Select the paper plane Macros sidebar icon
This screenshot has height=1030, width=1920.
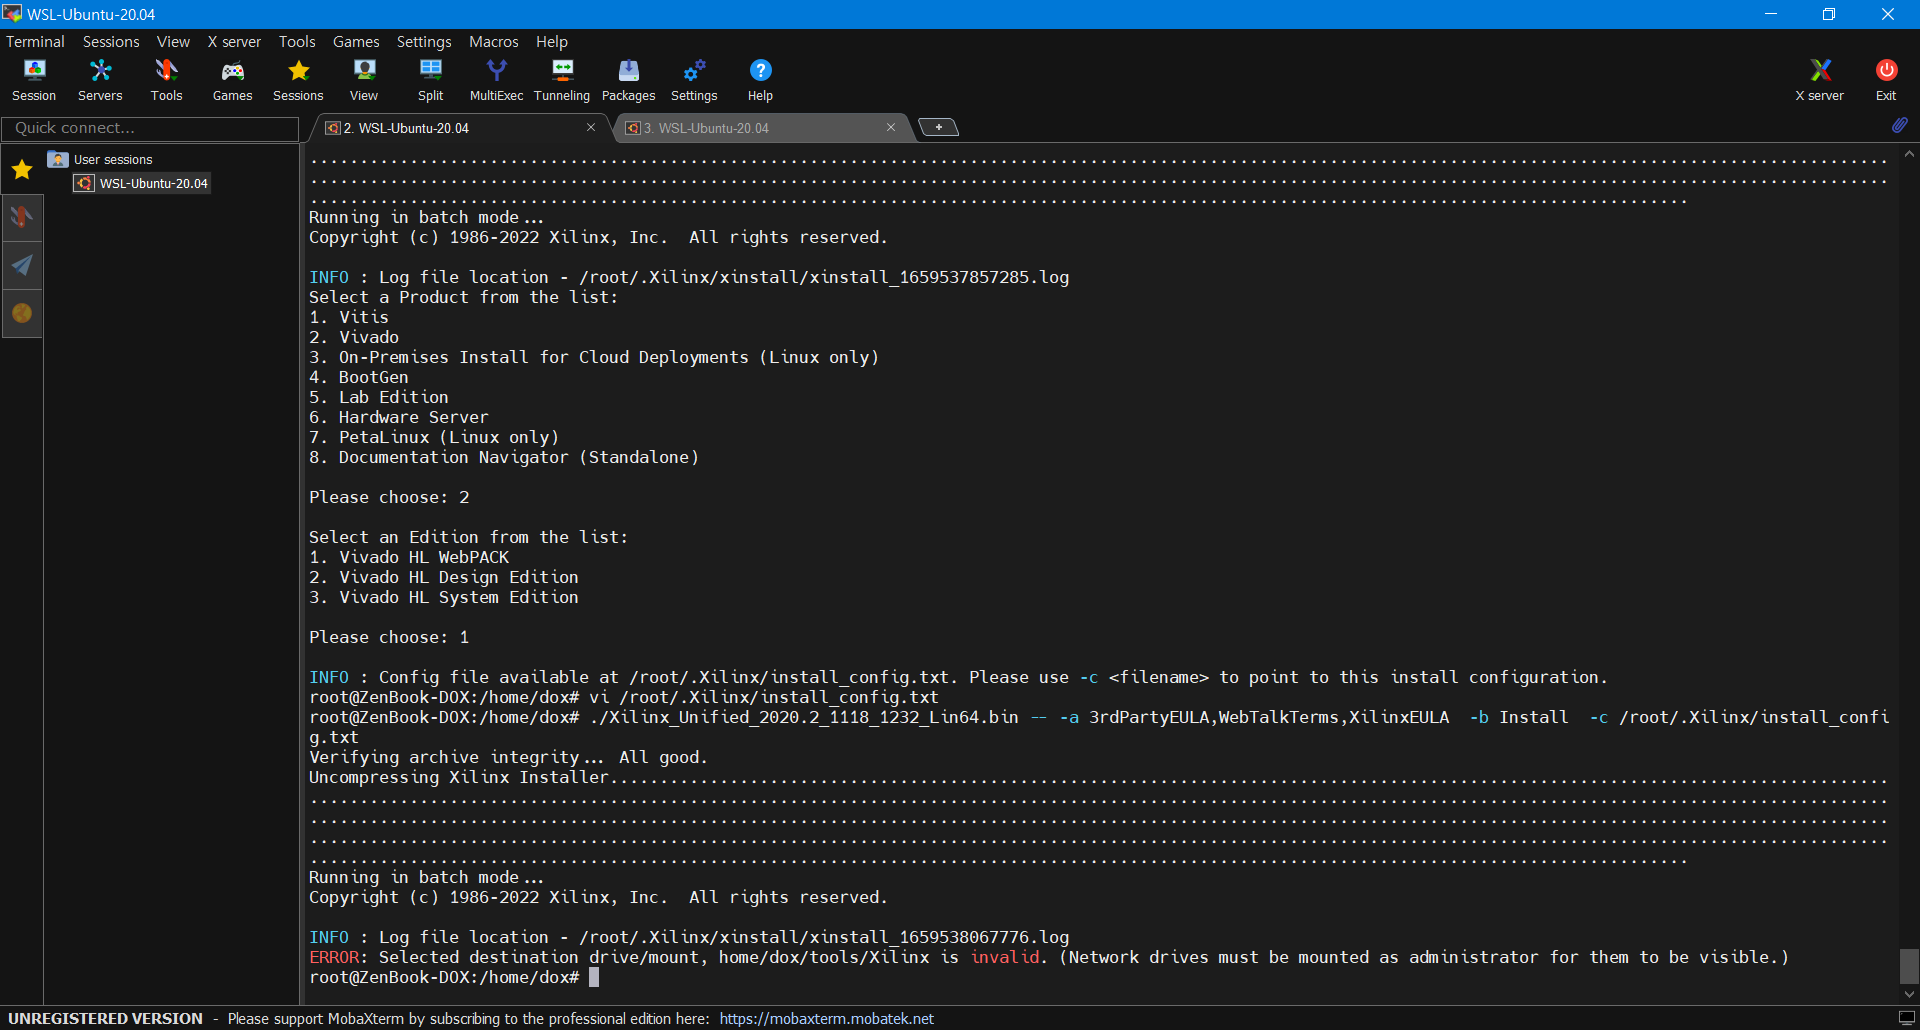pyautogui.click(x=22, y=265)
